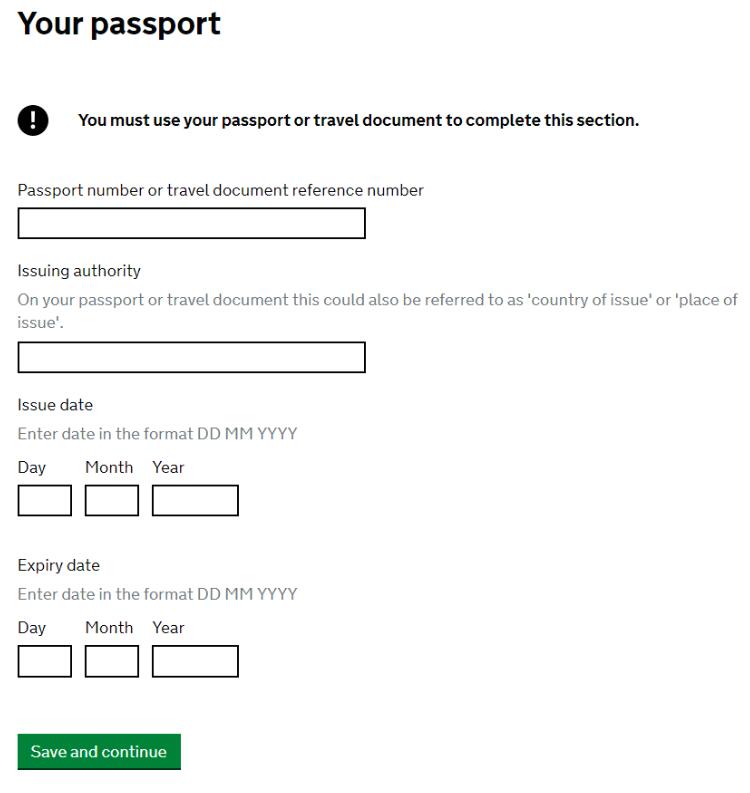Click the 'Expiry date' legend text
The width and height of the screenshot is (750, 793).
(59, 565)
